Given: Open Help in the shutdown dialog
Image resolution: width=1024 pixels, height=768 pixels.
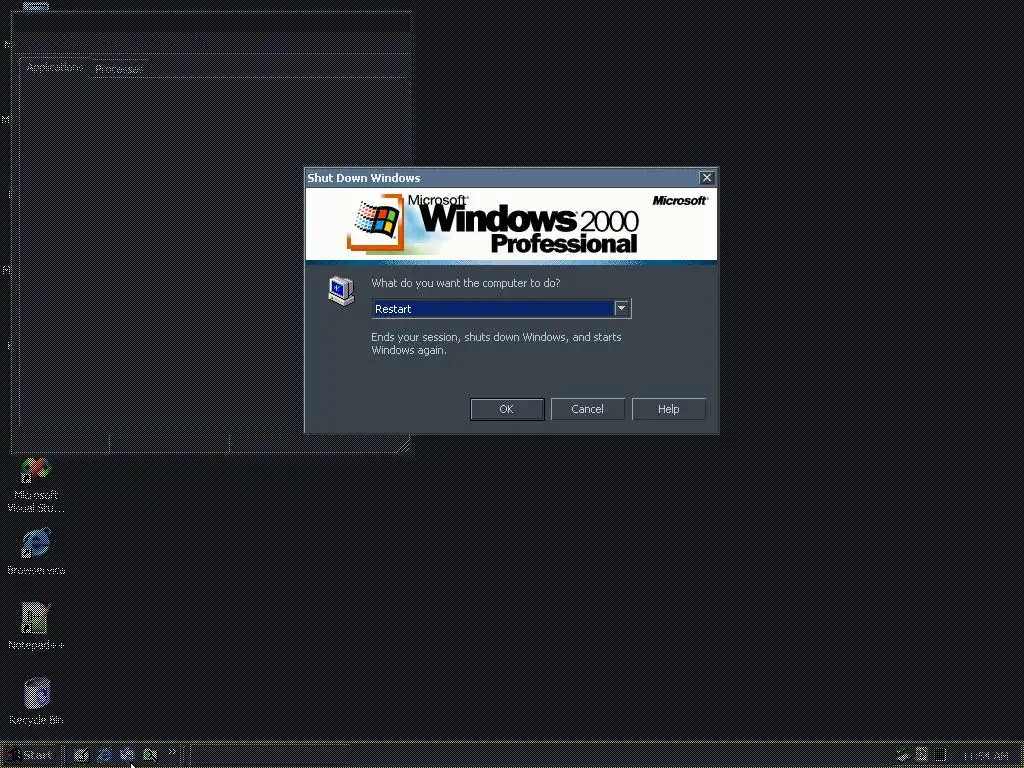Looking at the screenshot, I should (x=668, y=409).
